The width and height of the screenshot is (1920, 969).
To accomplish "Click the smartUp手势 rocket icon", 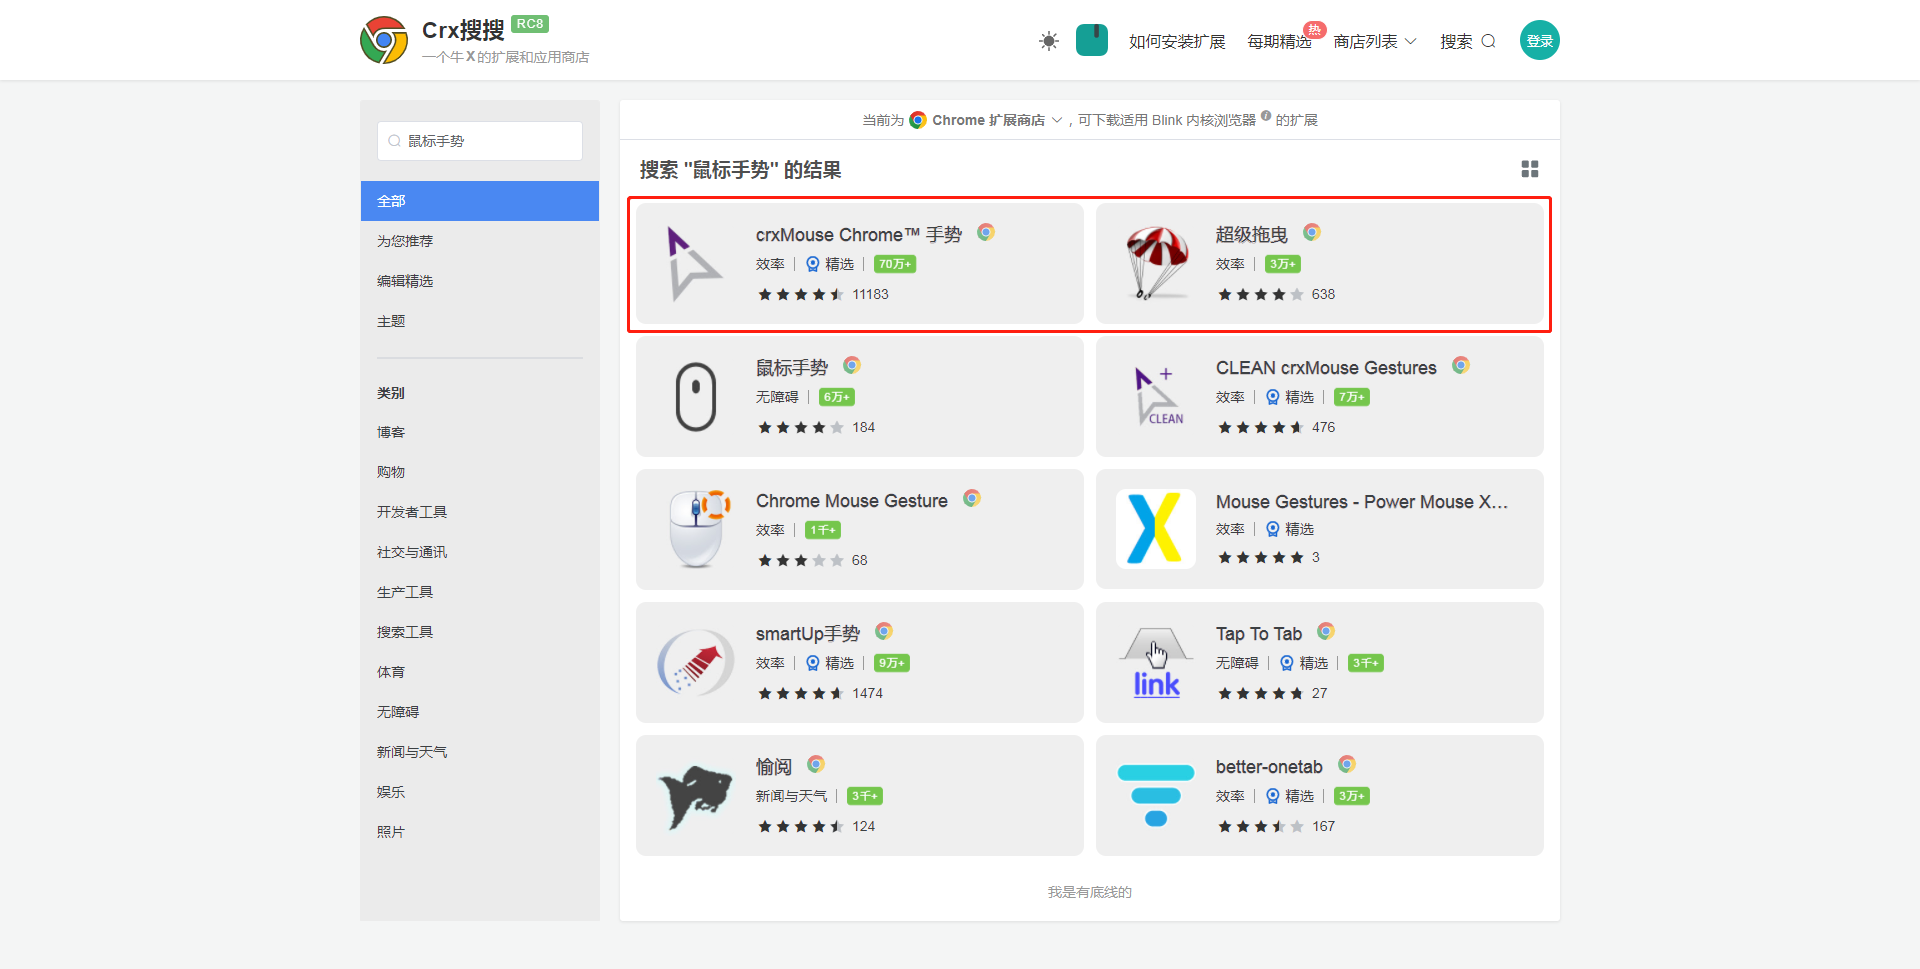I will tap(696, 662).
